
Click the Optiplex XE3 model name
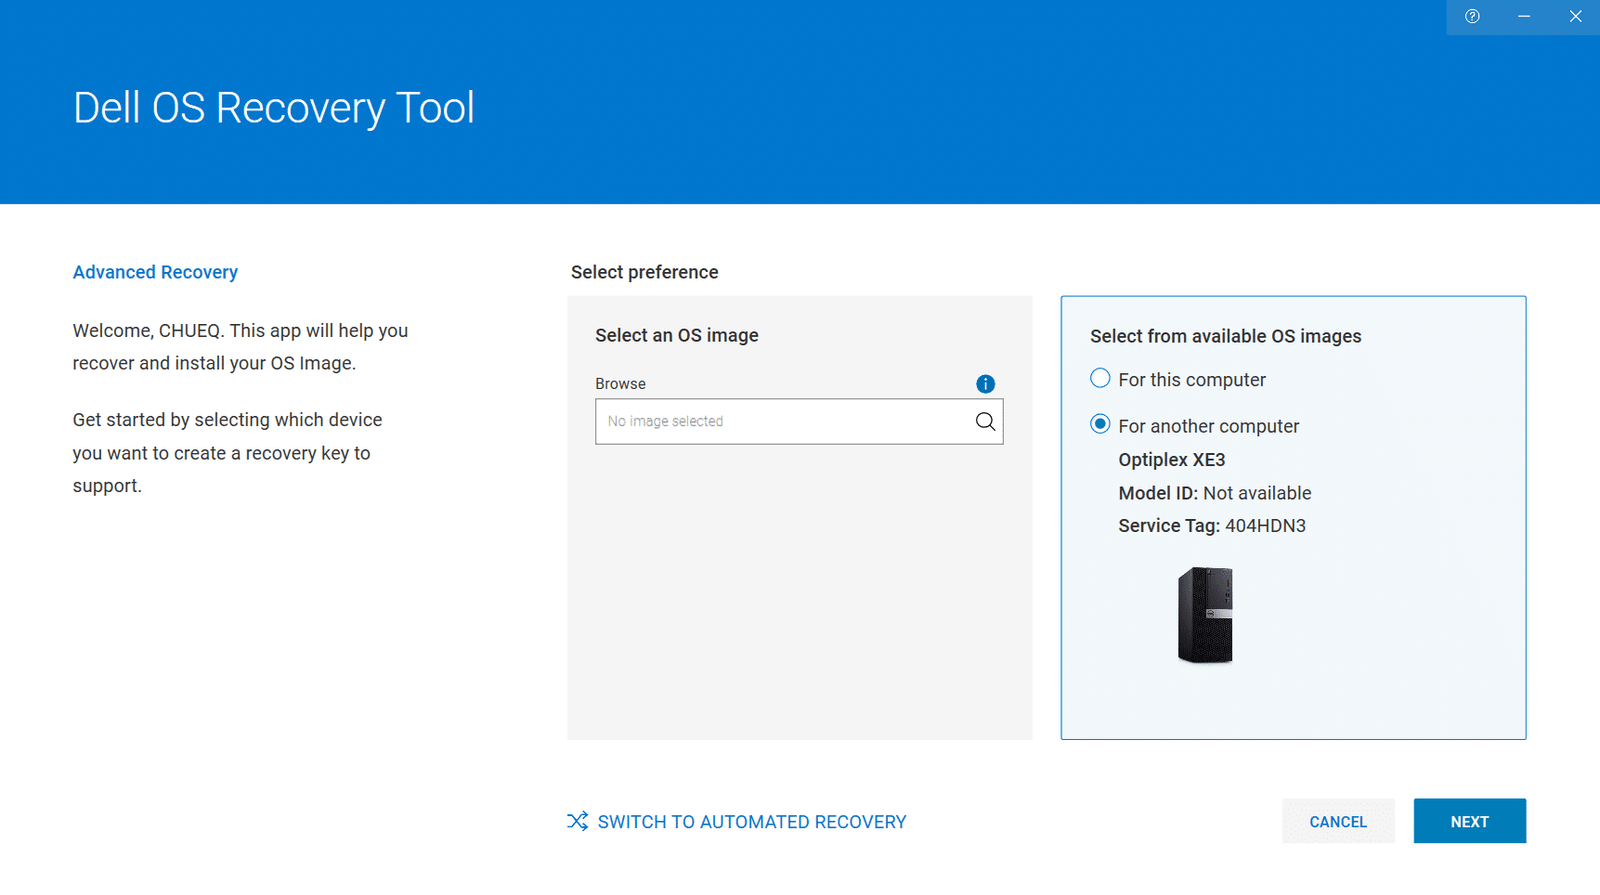pos(1171,460)
